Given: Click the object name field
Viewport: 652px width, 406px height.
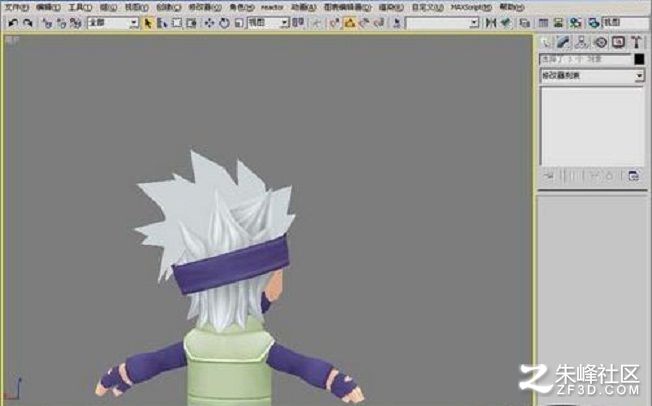Looking at the screenshot, I should click(x=585, y=59).
